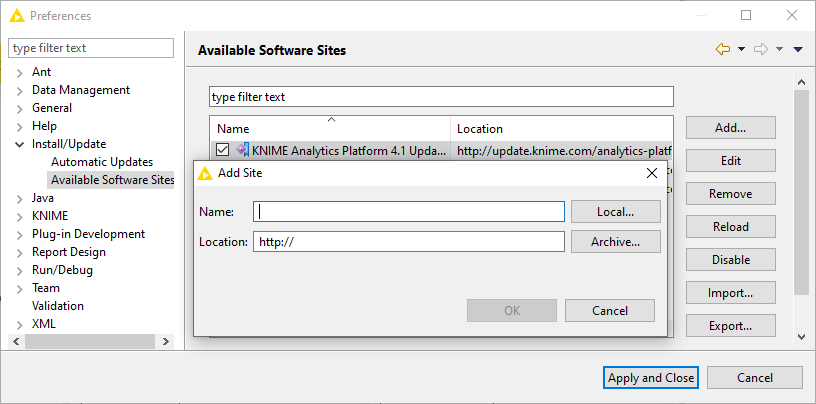816x404 pixels.
Task: Click Apply and Close
Action: [651, 377]
